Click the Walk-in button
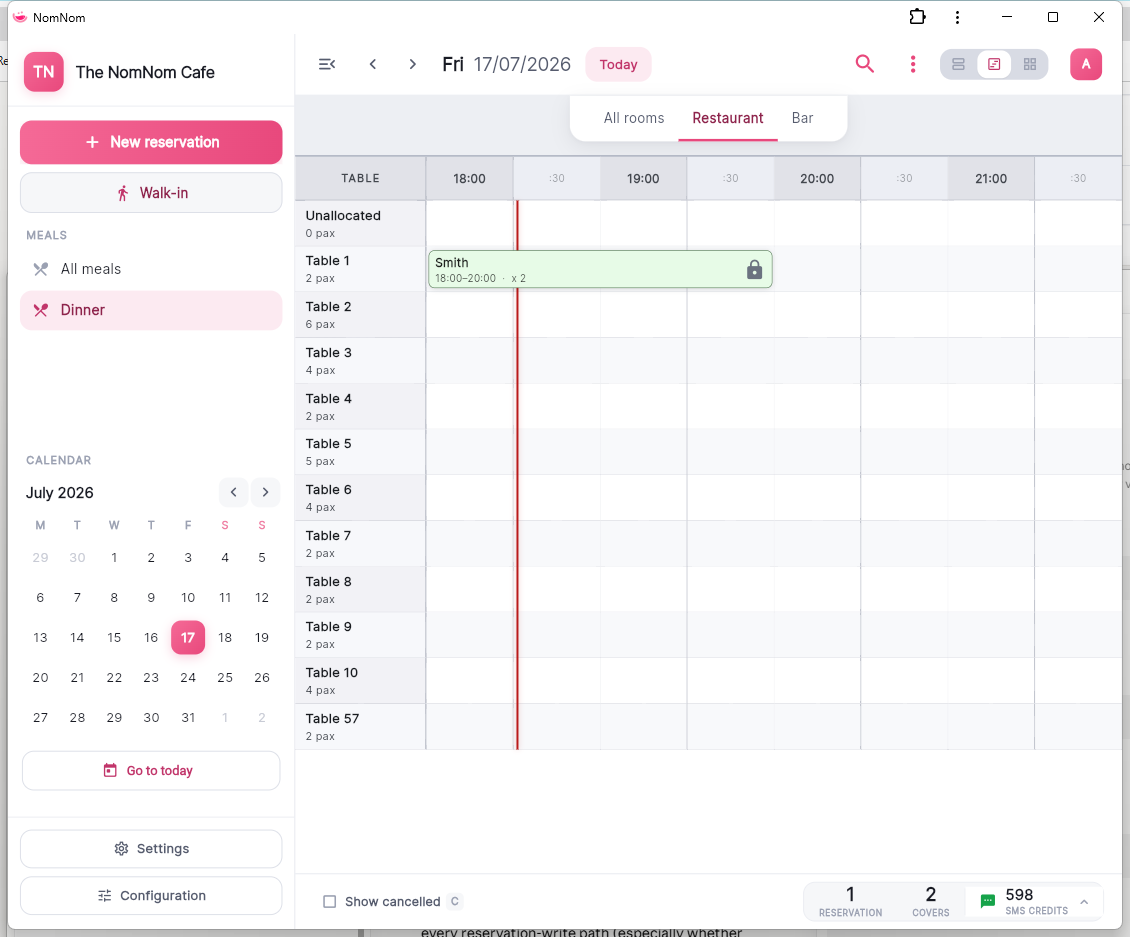Viewport: 1130px width, 937px height. (x=151, y=193)
